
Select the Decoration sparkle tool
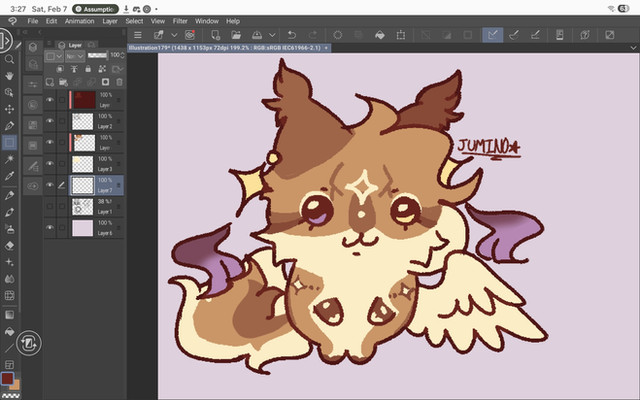click(9, 262)
